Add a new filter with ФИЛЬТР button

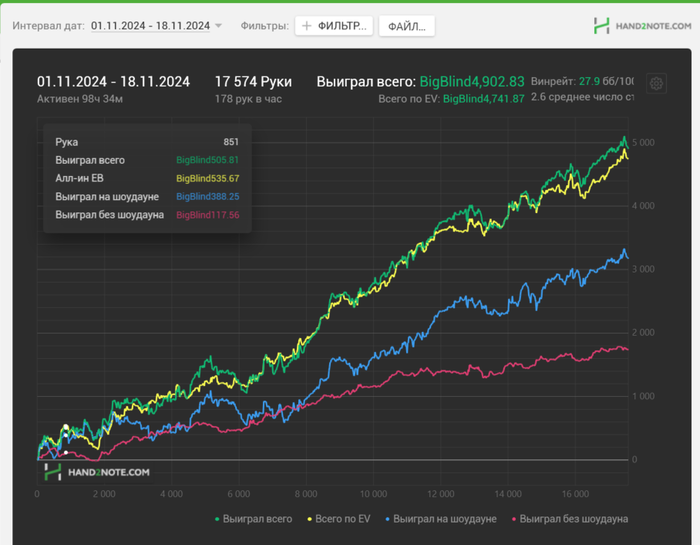point(334,26)
